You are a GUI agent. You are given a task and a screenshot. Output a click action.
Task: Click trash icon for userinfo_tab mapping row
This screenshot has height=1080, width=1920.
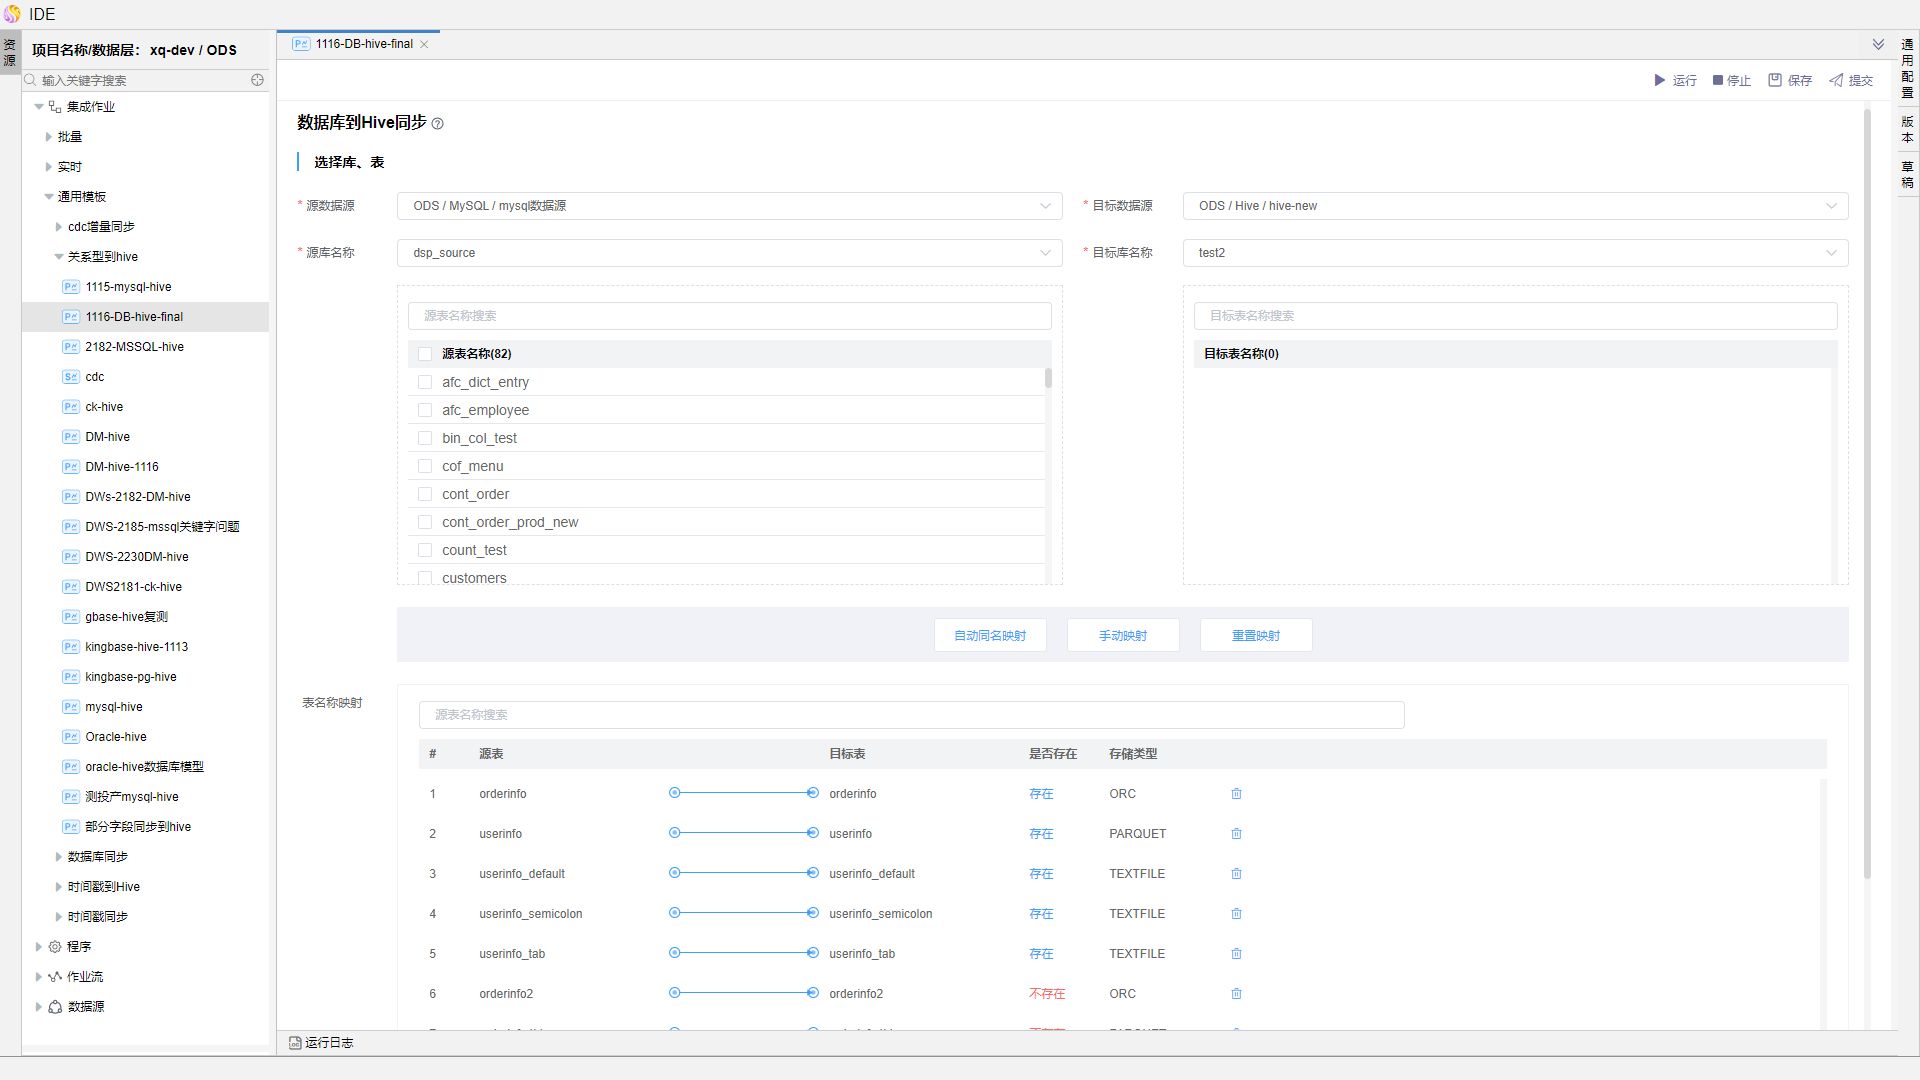point(1236,954)
